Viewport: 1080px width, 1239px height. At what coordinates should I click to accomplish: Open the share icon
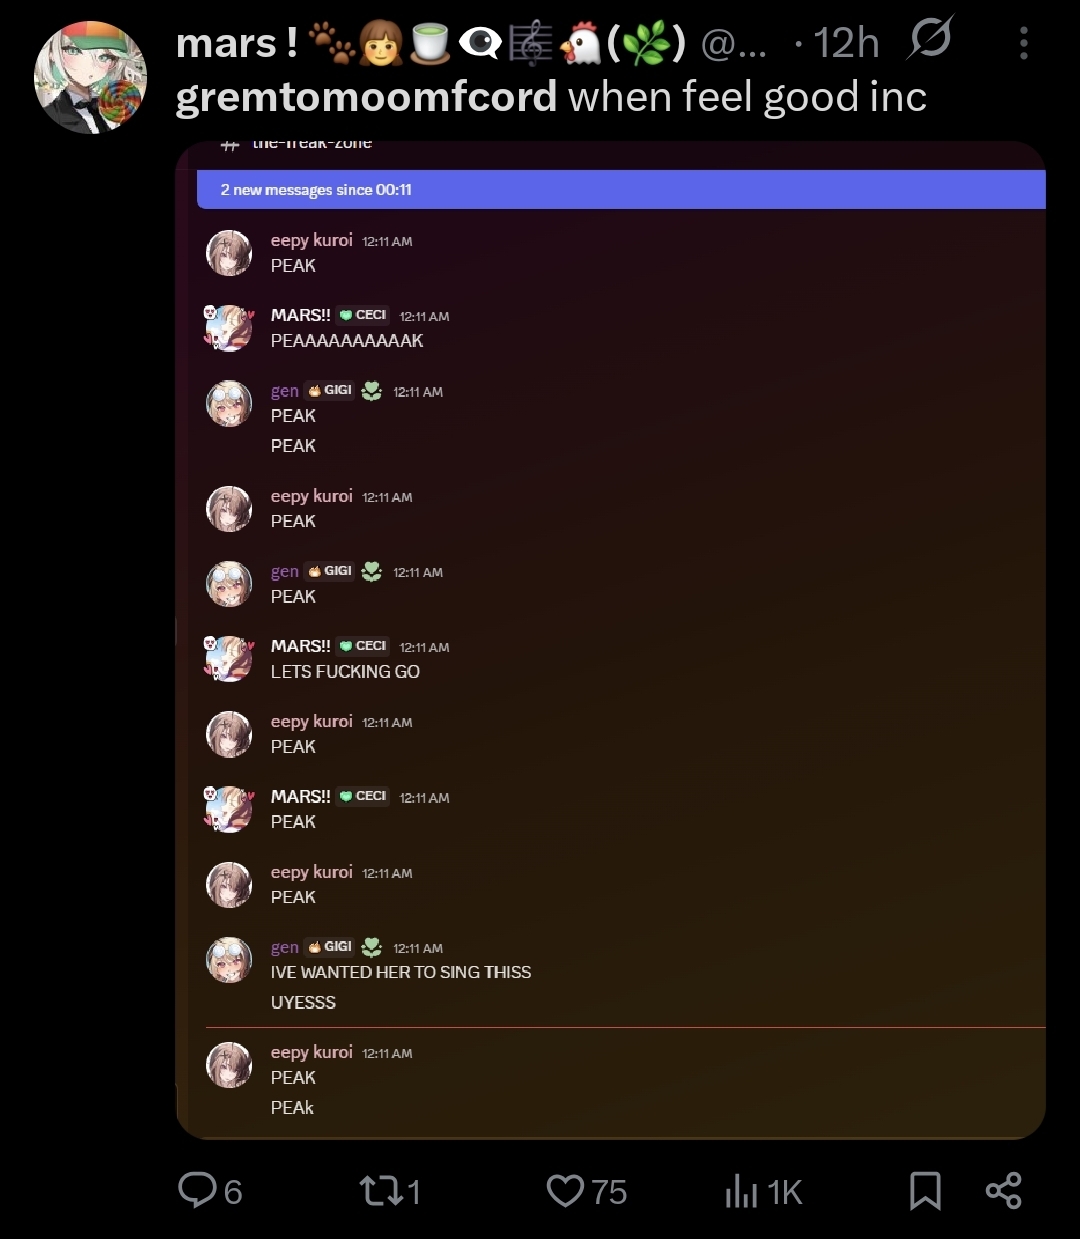pos(1003,1190)
